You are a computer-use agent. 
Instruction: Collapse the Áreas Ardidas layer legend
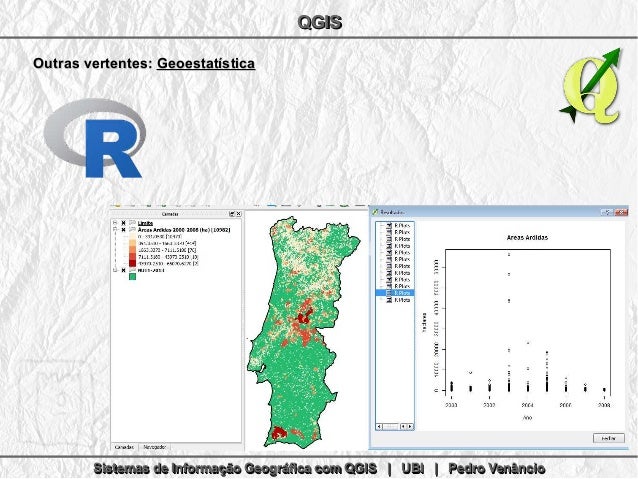[x=115, y=230]
